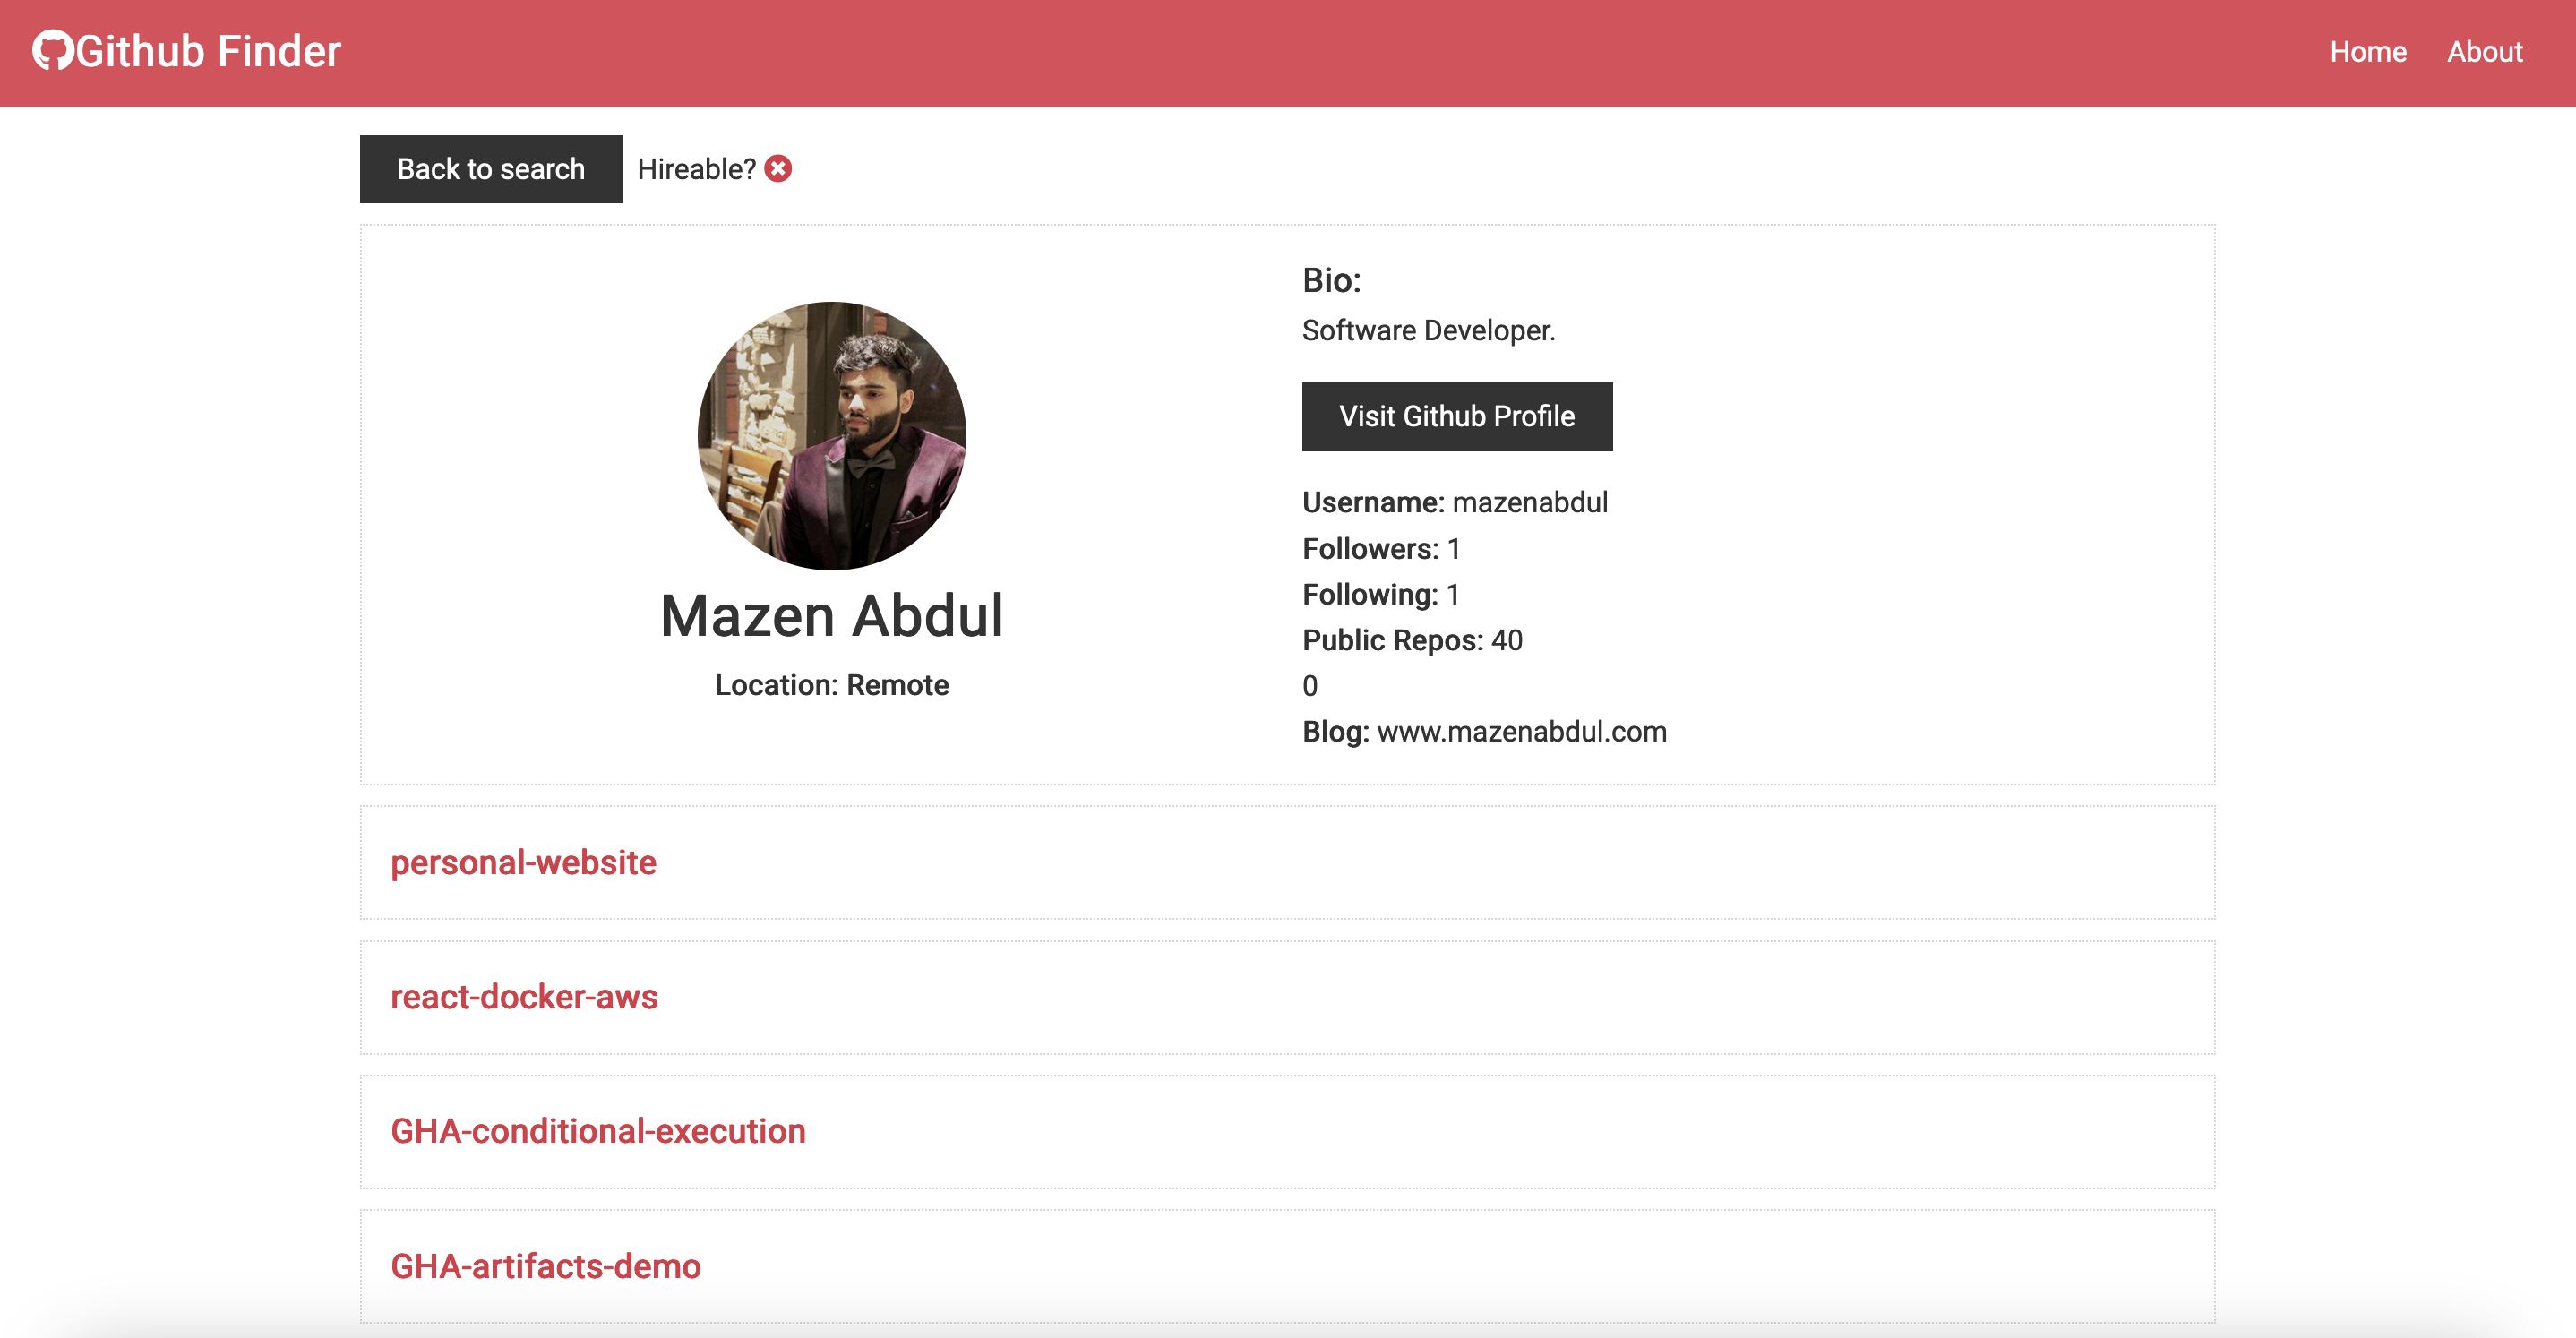Click the Followers: 1 line

[x=1381, y=549]
